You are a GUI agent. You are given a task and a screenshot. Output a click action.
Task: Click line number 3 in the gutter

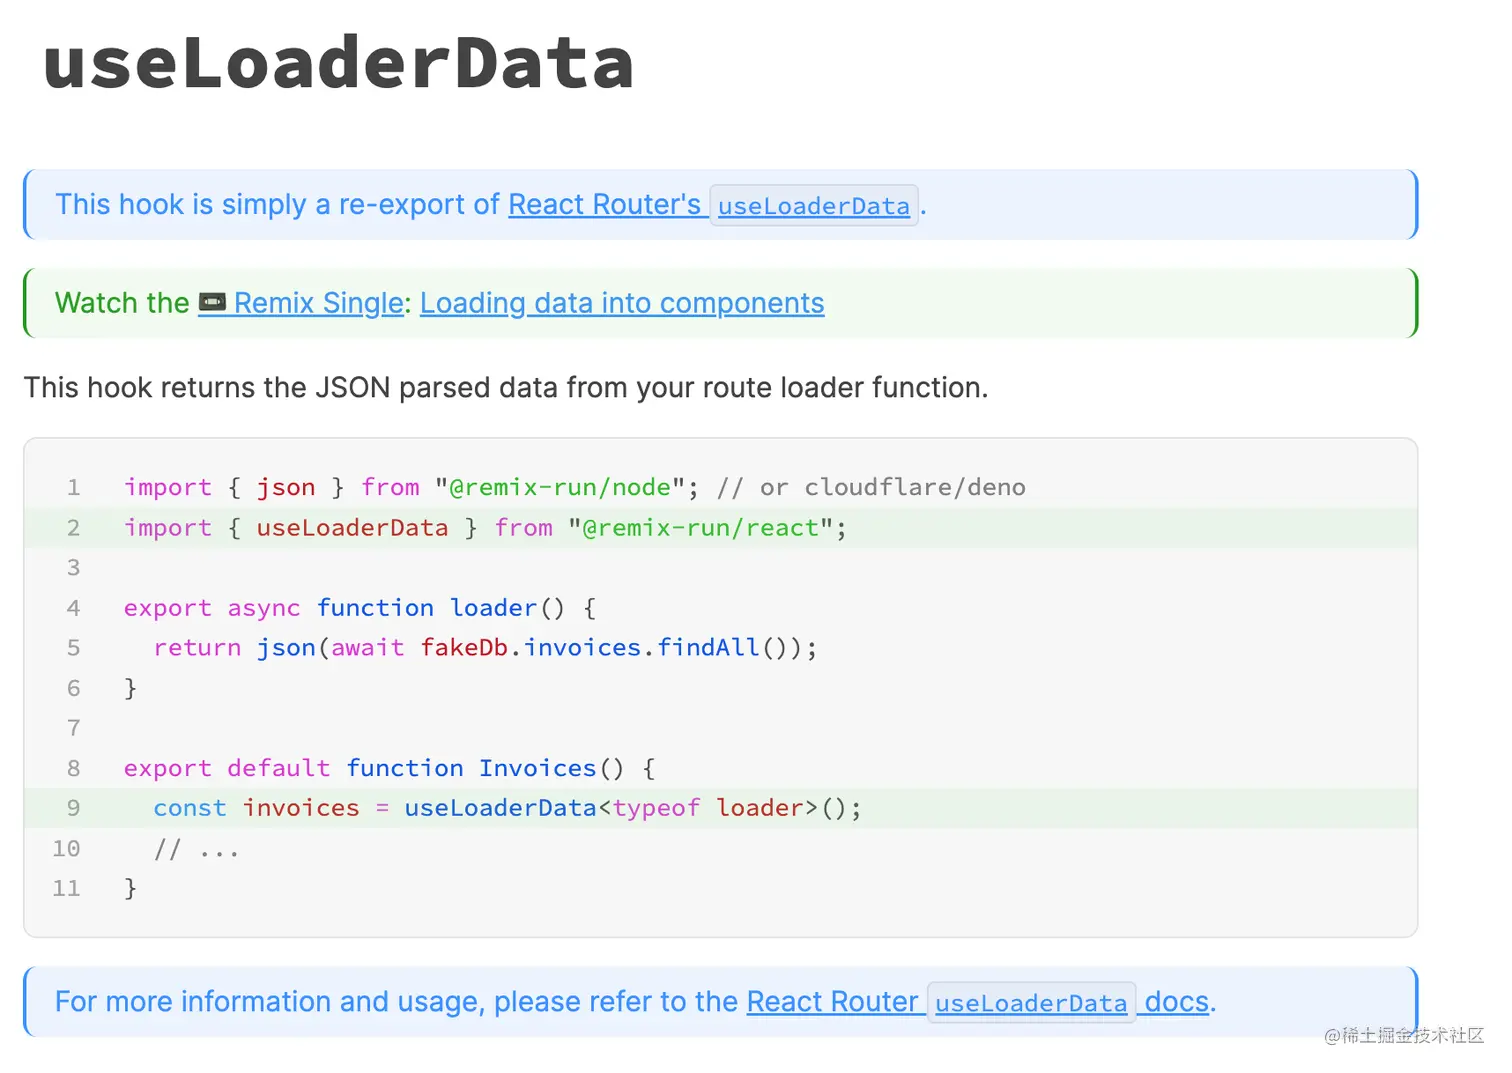pos(73,568)
